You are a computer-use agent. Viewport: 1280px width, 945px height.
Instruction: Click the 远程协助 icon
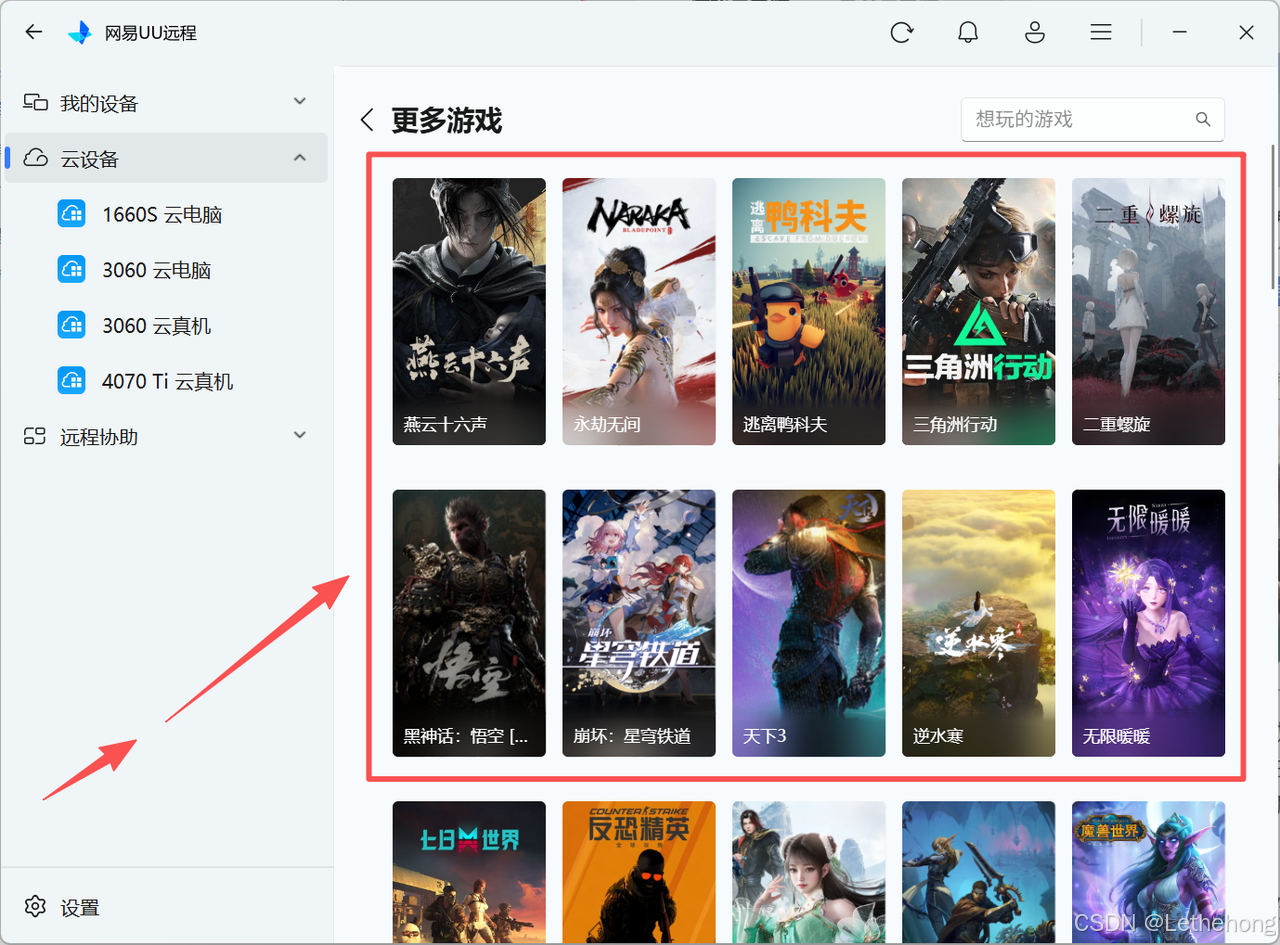click(36, 436)
